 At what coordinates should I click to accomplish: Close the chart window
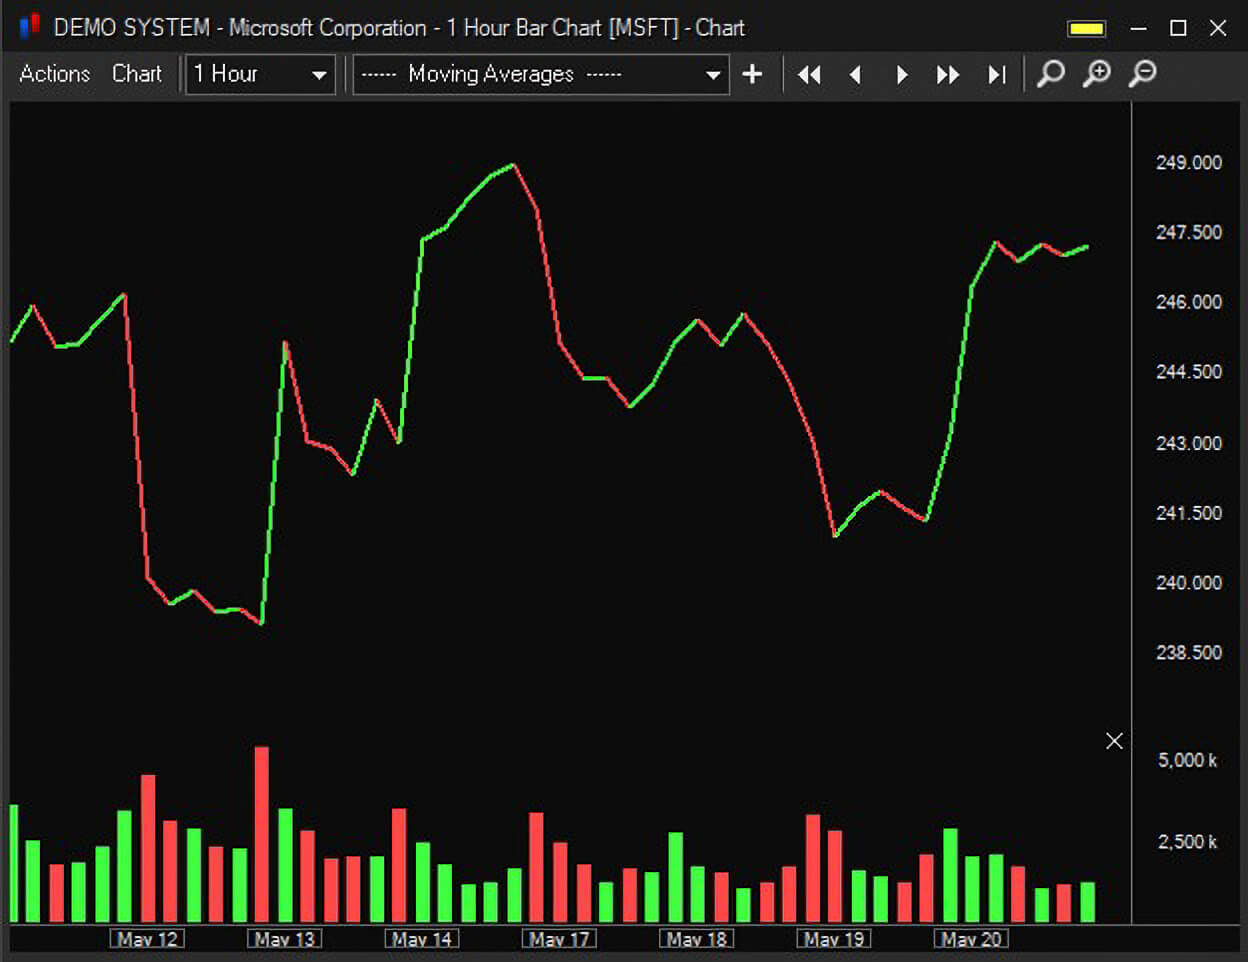tap(1218, 28)
